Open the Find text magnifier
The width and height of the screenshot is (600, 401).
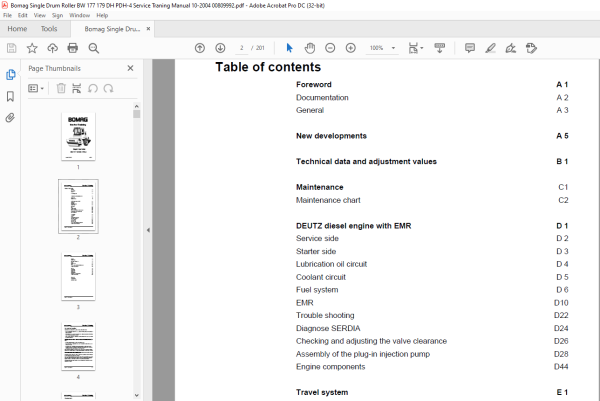point(94,48)
